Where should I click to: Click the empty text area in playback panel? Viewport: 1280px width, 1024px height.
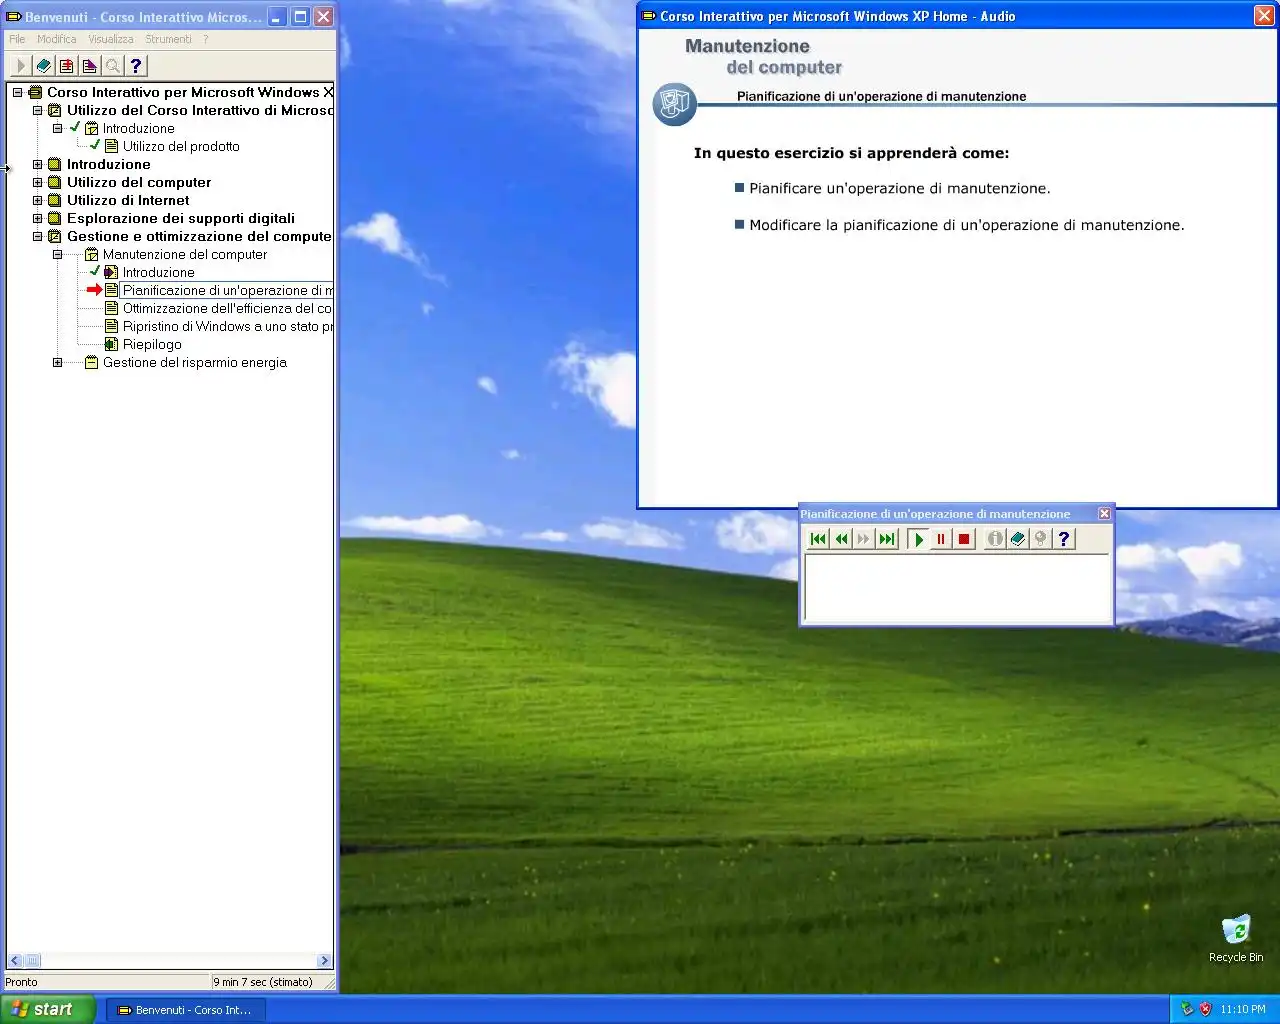pyautogui.click(x=957, y=588)
